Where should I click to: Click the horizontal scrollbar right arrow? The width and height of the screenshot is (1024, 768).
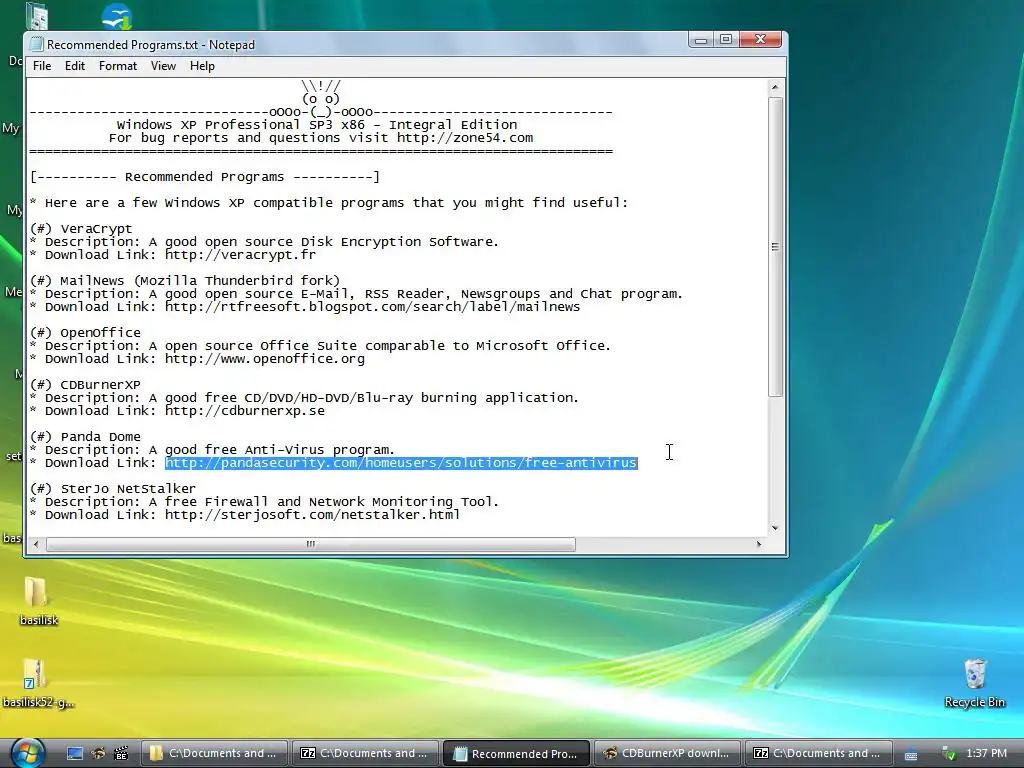759,544
